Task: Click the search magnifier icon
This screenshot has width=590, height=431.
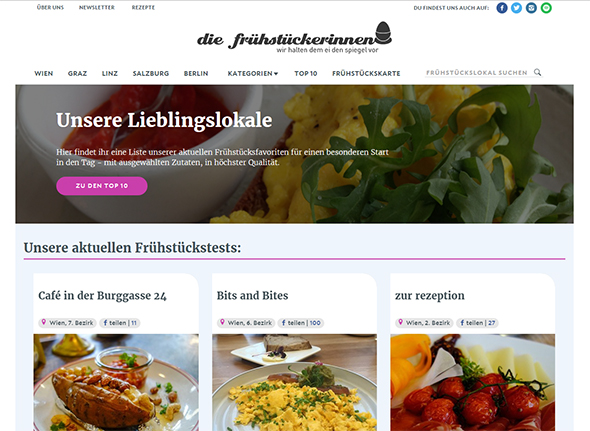Action: click(x=537, y=72)
